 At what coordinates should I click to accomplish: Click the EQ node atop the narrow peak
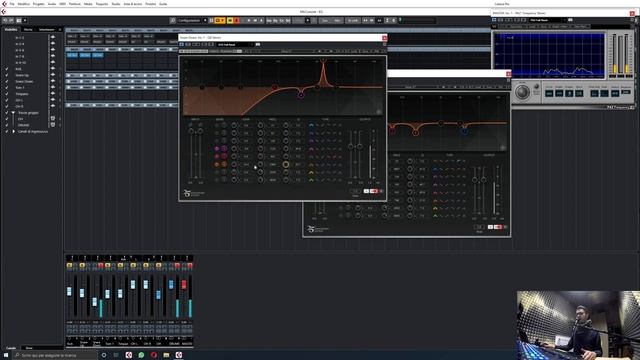tap(323, 60)
